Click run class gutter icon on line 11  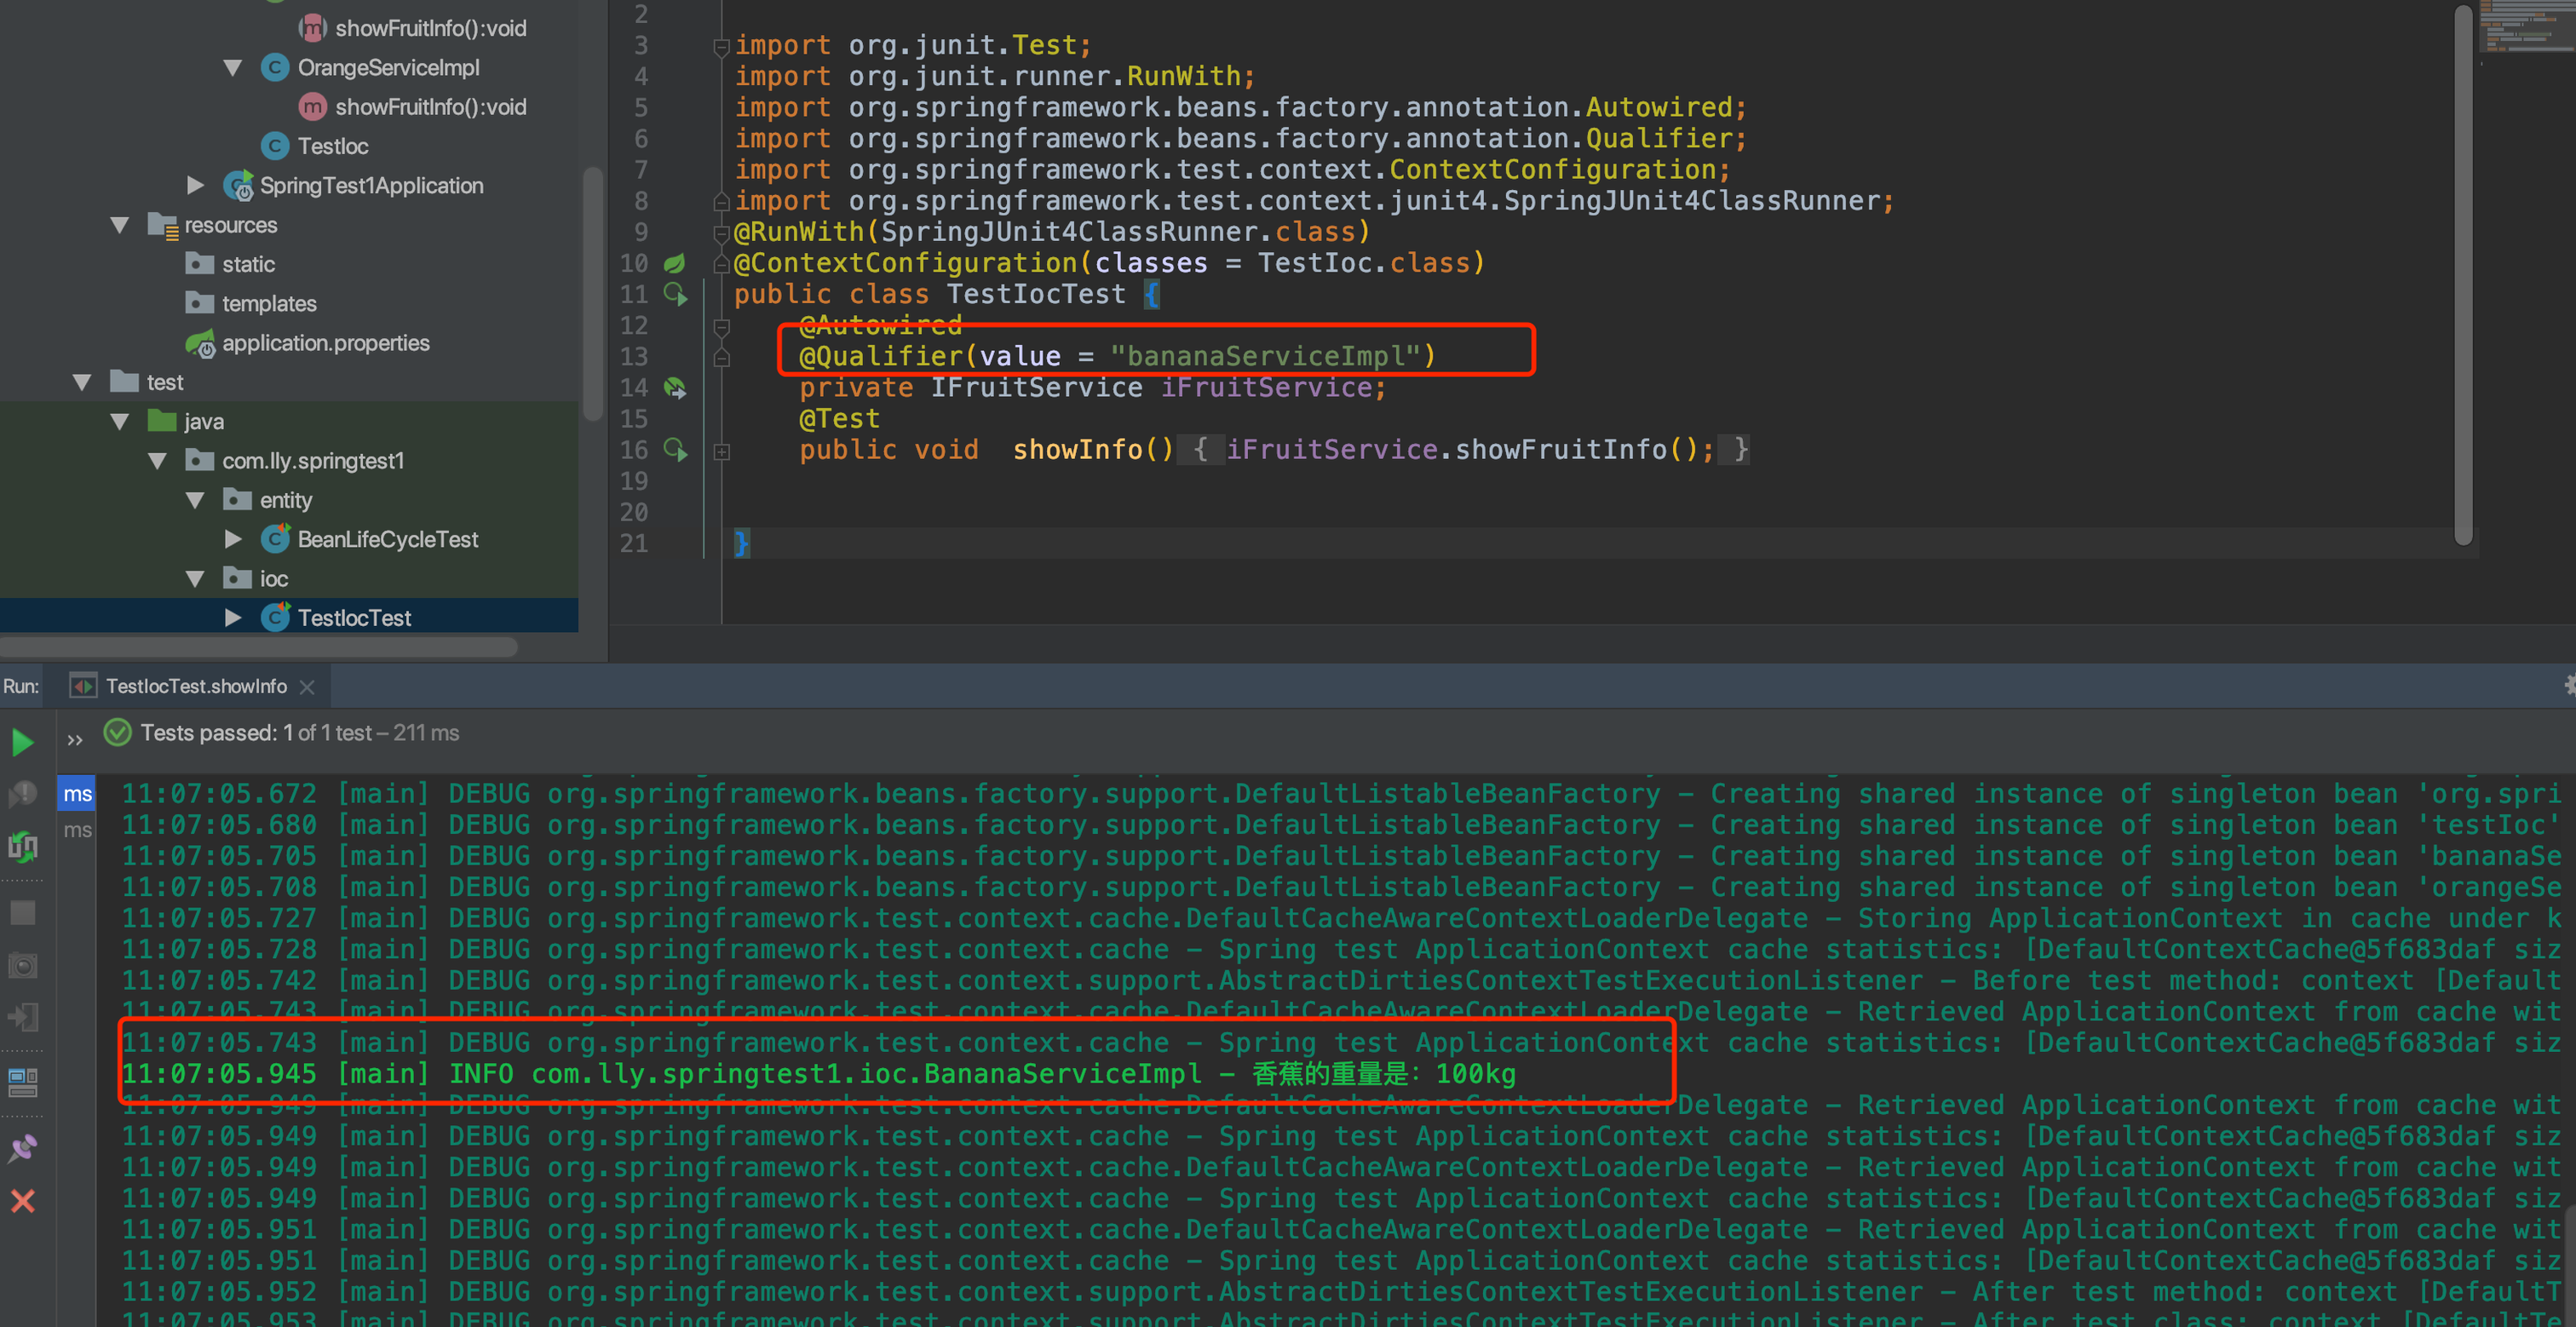(676, 294)
